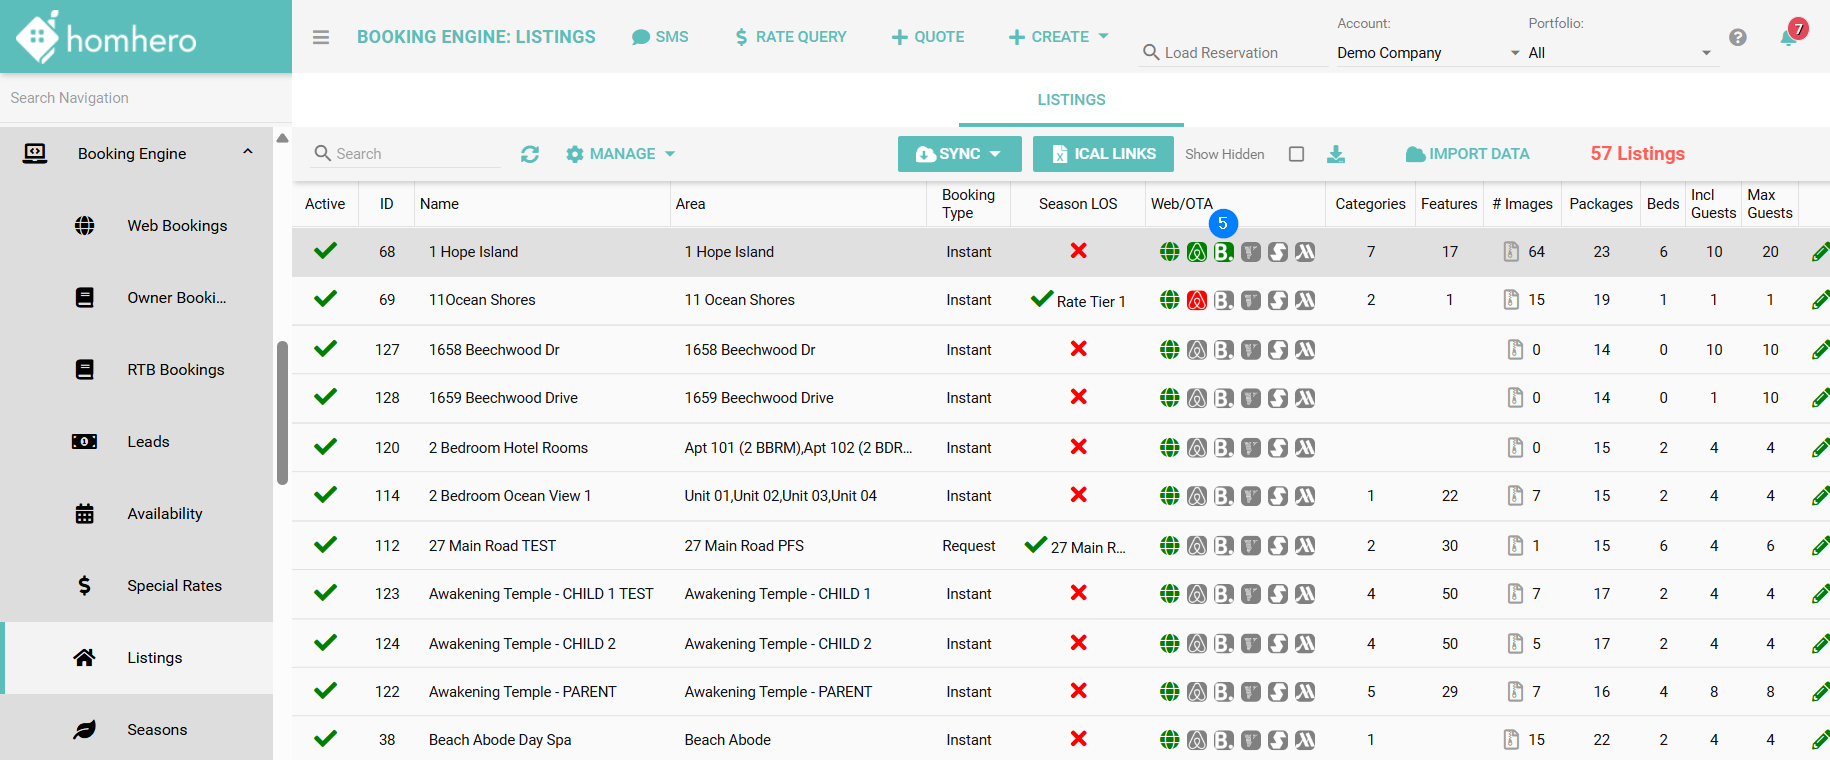
Task: Click the download listings icon
Action: coord(1335,154)
